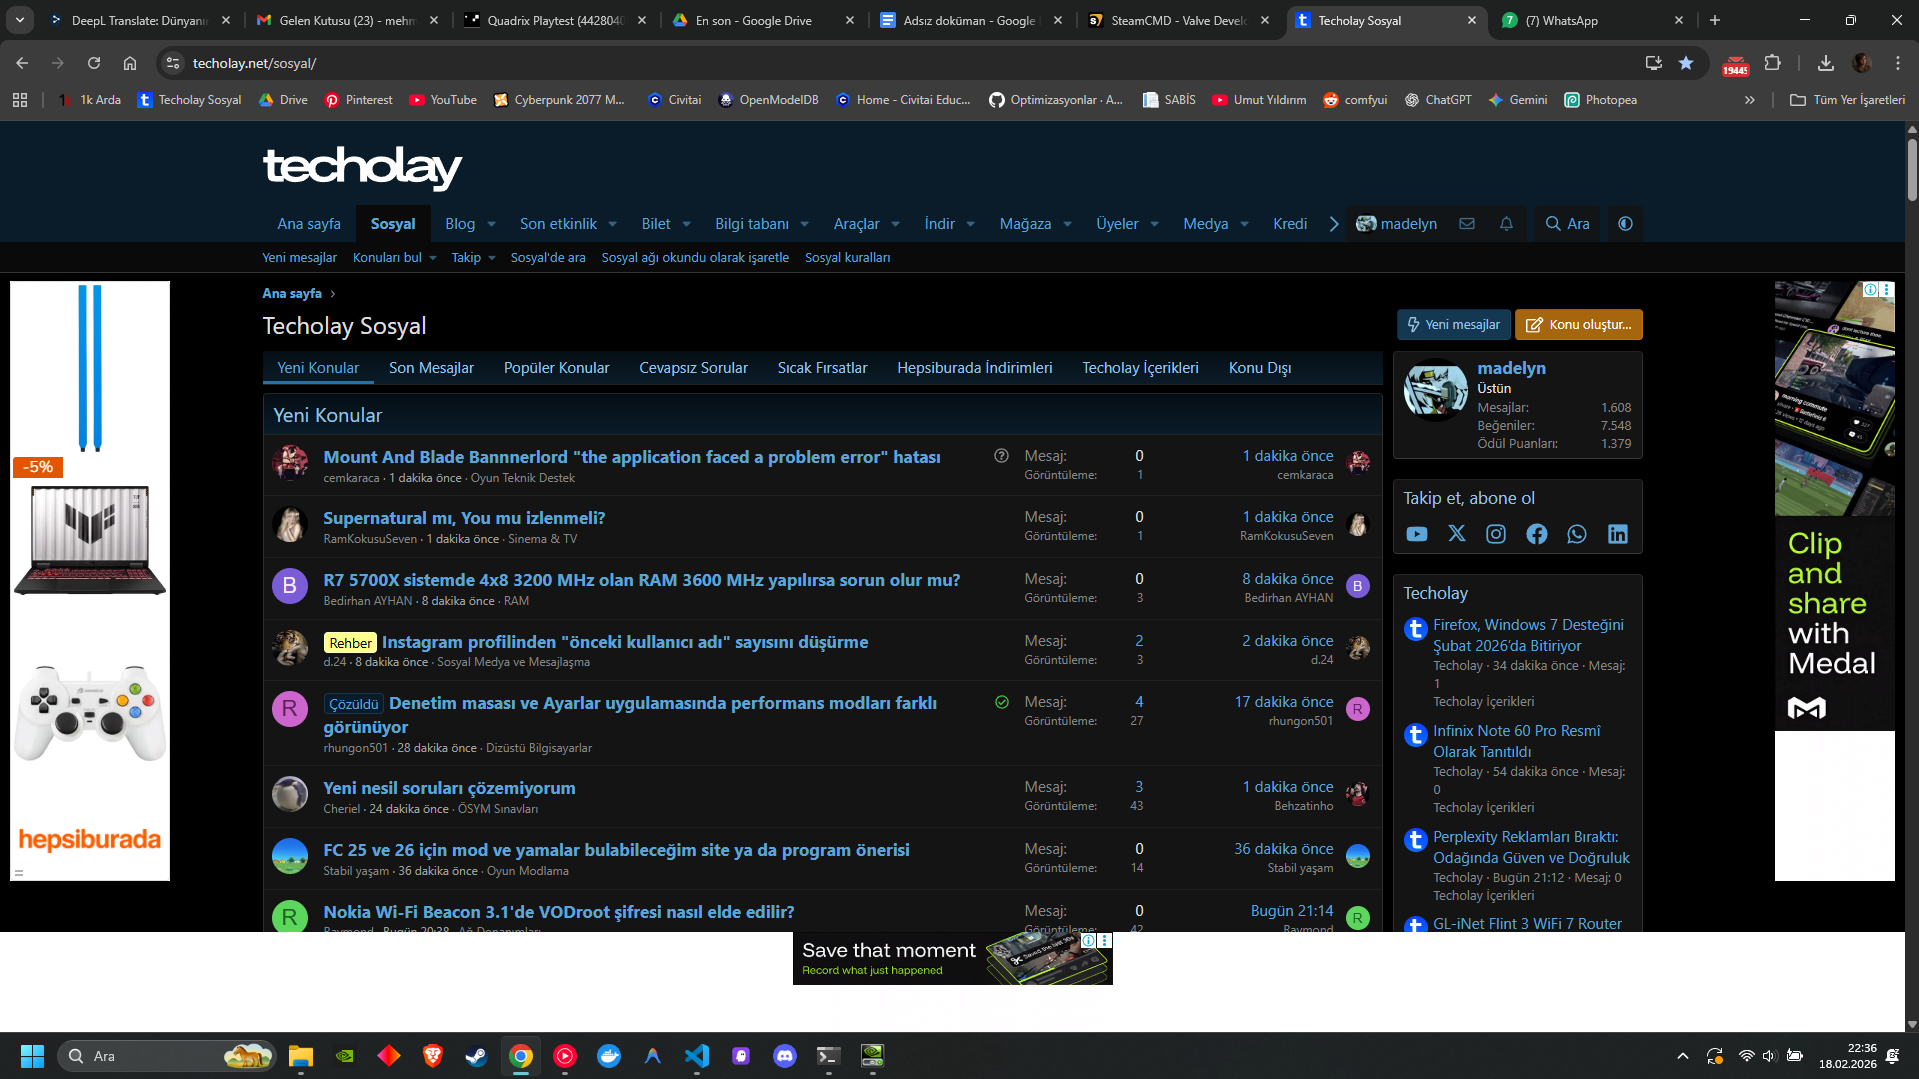Image resolution: width=1919 pixels, height=1079 pixels.
Task: Open the notifications bell icon
Action: [x=1506, y=224]
